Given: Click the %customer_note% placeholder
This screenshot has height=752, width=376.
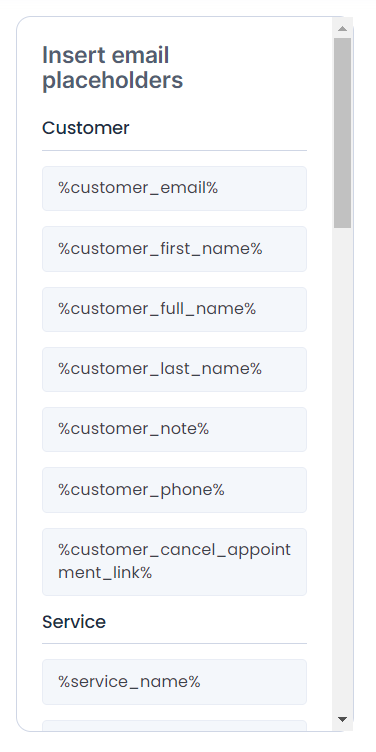Looking at the screenshot, I should 174,429.
